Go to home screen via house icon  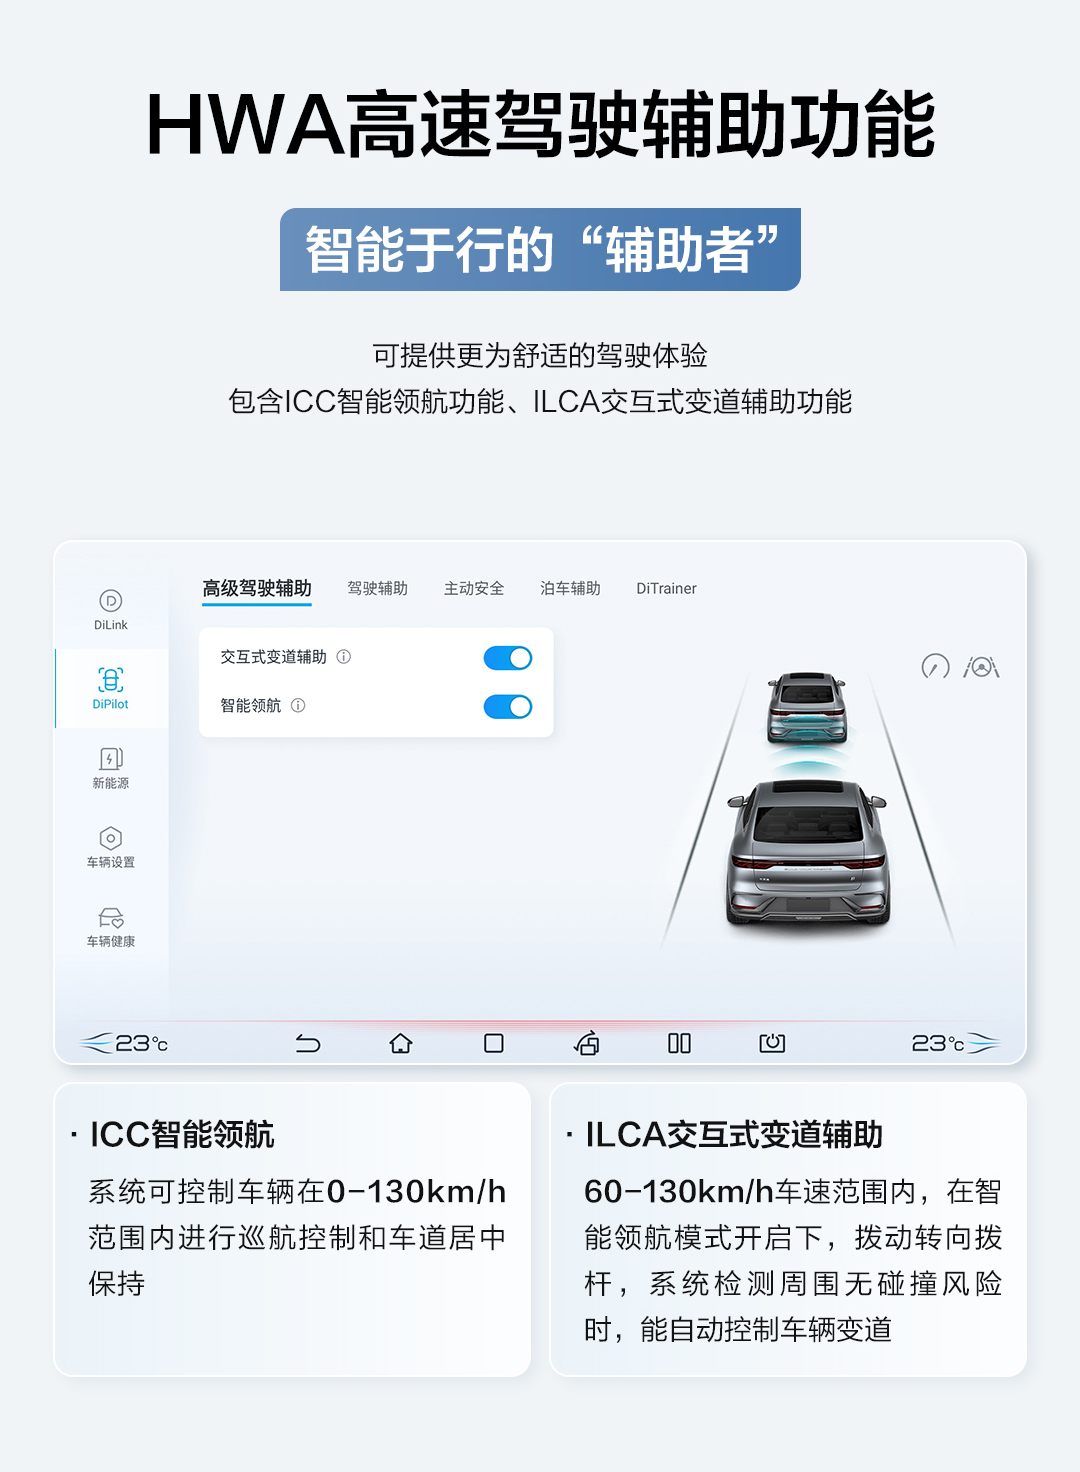click(401, 1044)
